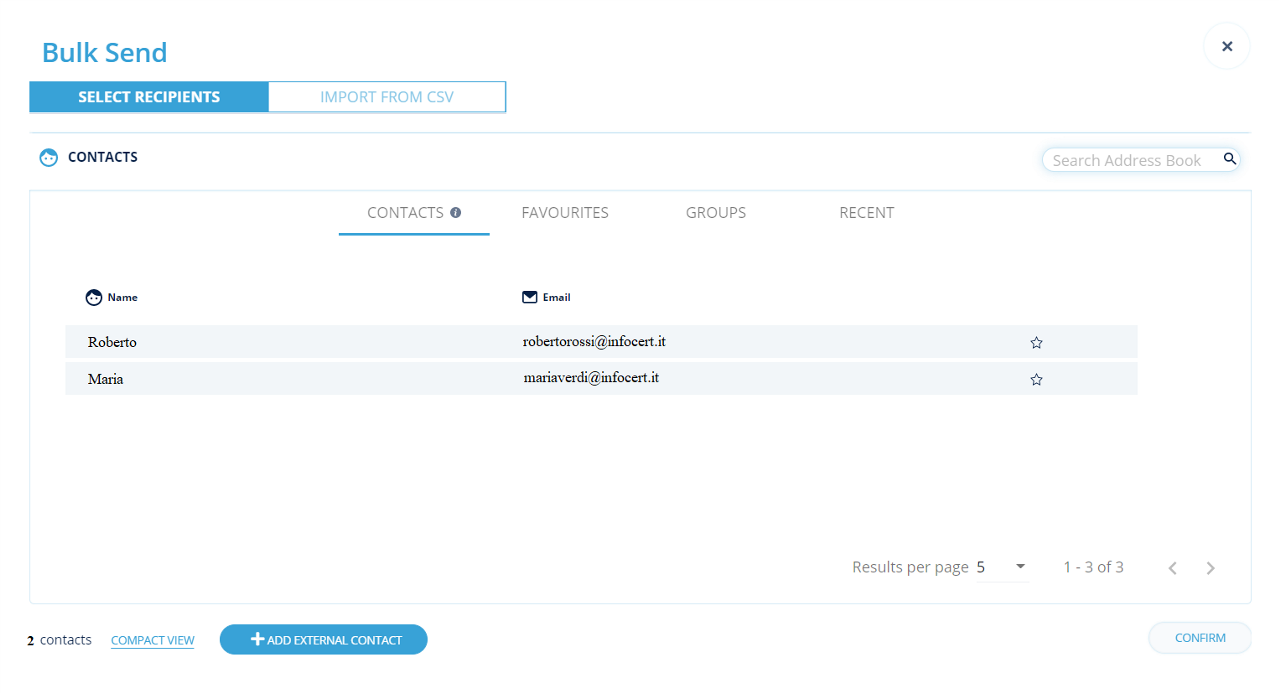Image resolution: width=1280 pixels, height=693 pixels.
Task: Click the info icon beside Contacts tab
Action: click(456, 212)
